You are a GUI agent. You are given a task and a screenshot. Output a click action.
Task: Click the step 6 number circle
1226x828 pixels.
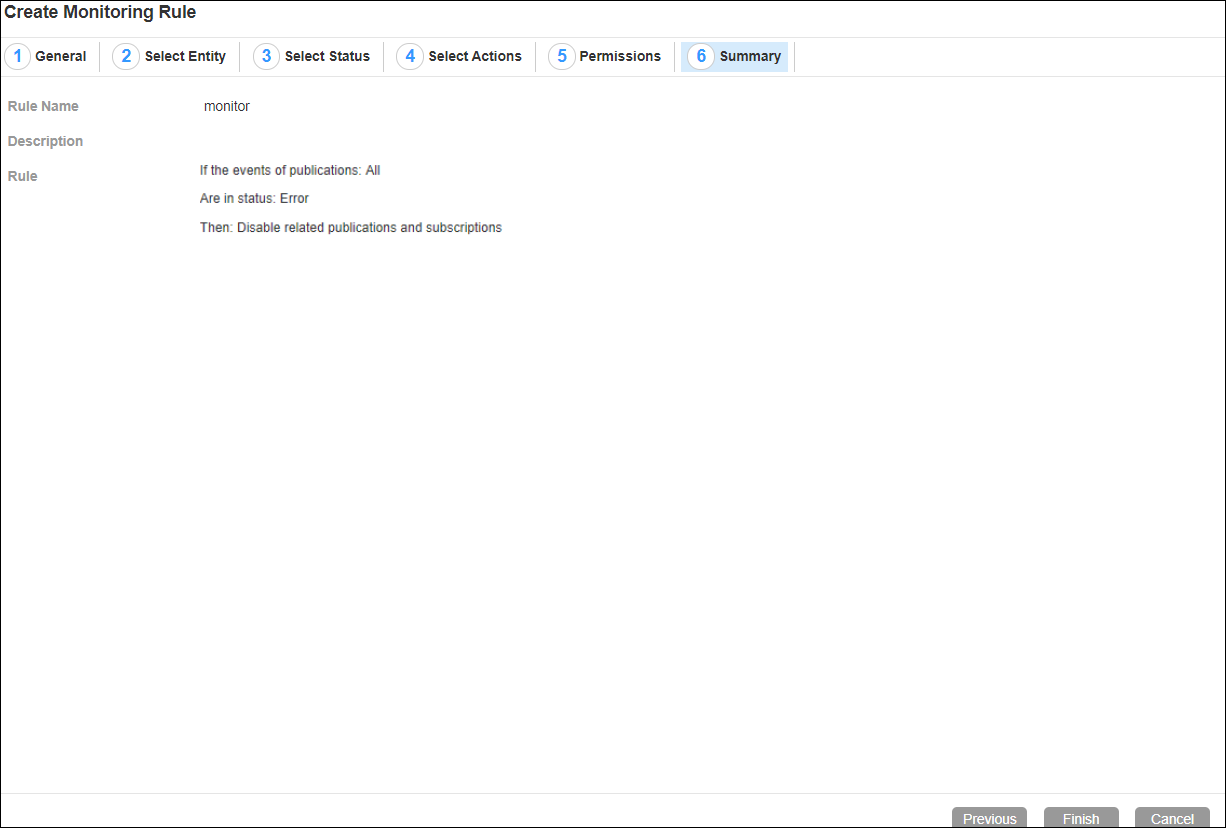click(x=701, y=57)
